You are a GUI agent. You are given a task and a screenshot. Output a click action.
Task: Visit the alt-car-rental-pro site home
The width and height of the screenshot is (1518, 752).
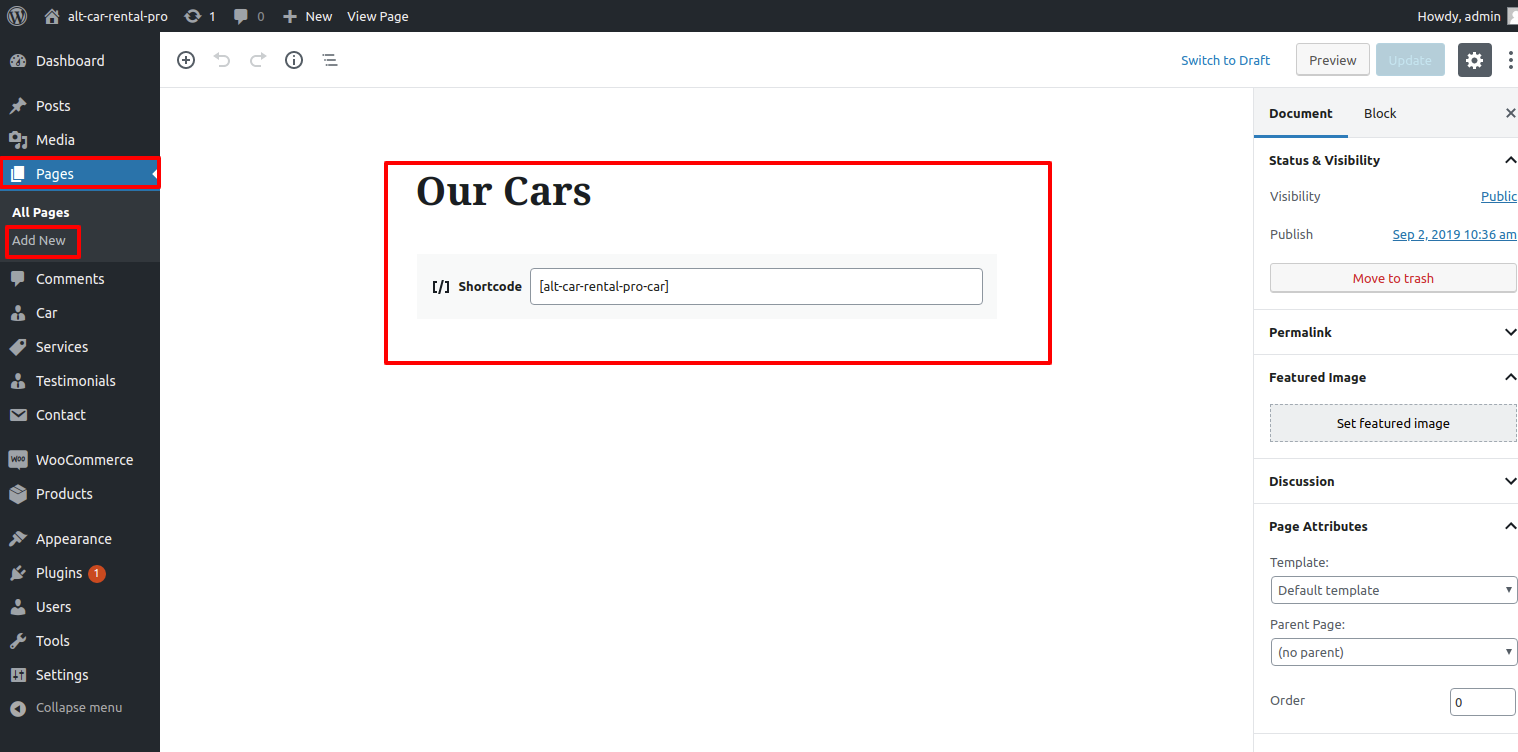click(106, 16)
